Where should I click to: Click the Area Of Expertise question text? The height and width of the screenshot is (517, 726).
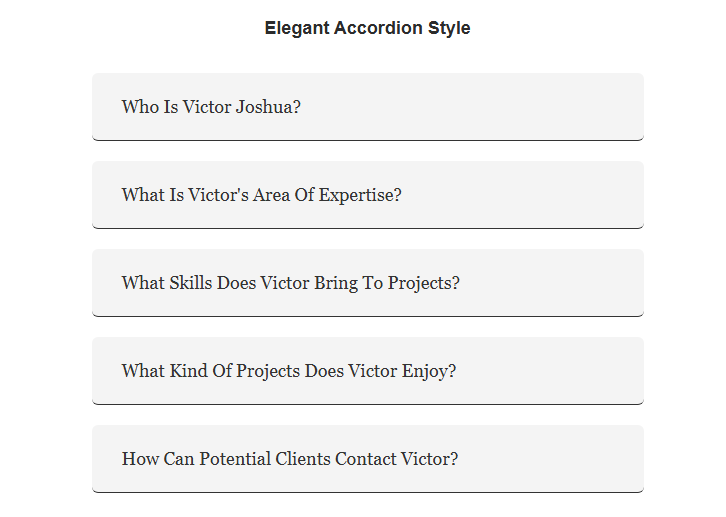[x=262, y=195]
